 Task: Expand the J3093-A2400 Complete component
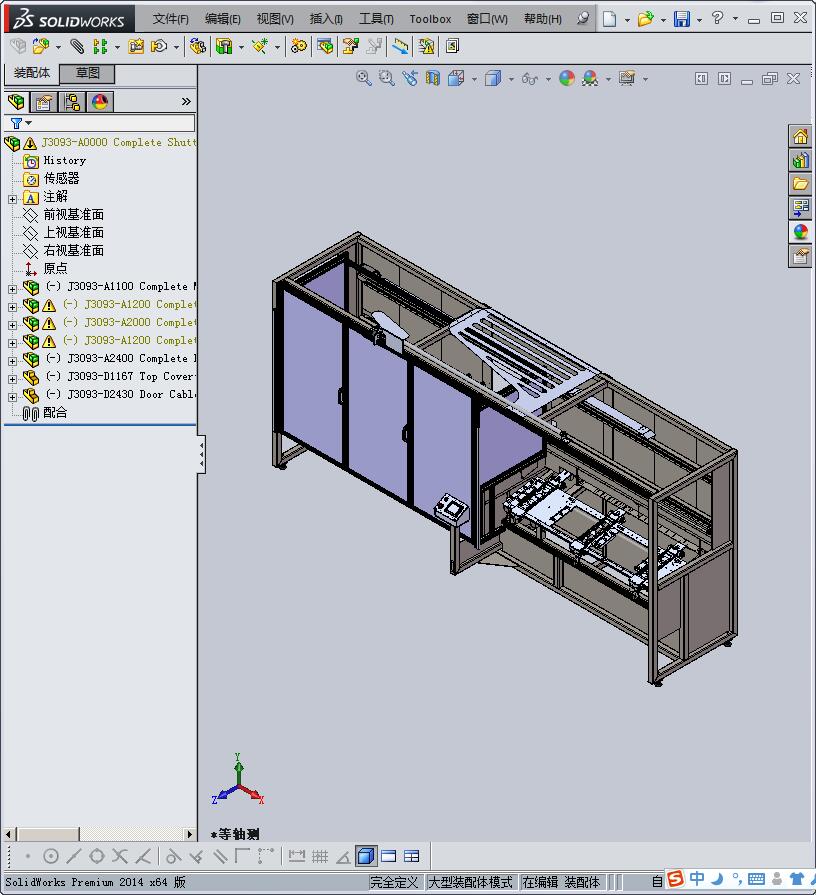point(12,361)
